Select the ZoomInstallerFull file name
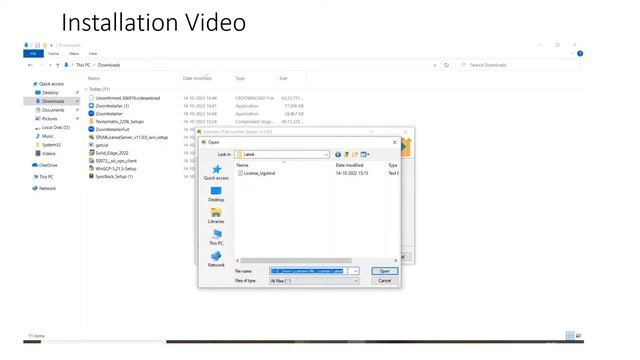Viewport: 640px width, 360px height. tap(112, 129)
